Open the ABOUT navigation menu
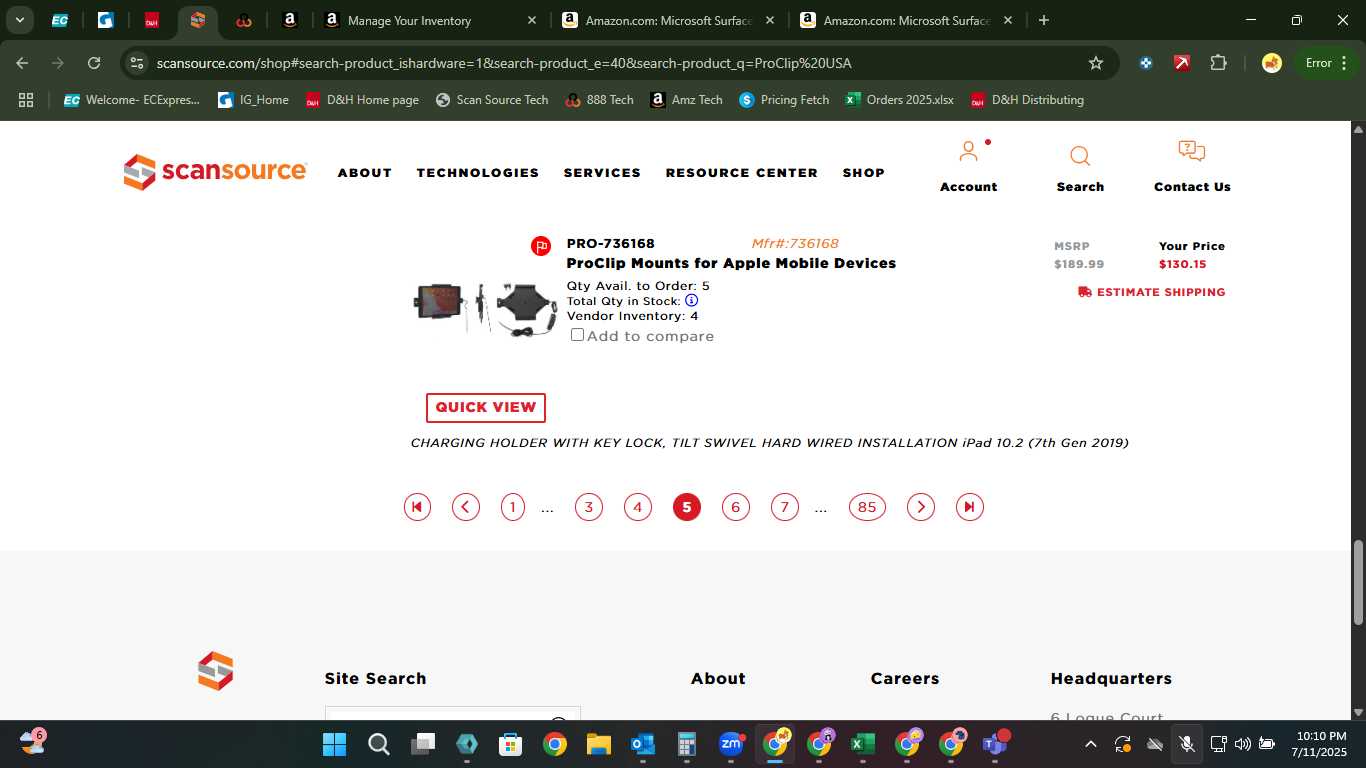Image resolution: width=1366 pixels, height=768 pixels. click(x=365, y=173)
